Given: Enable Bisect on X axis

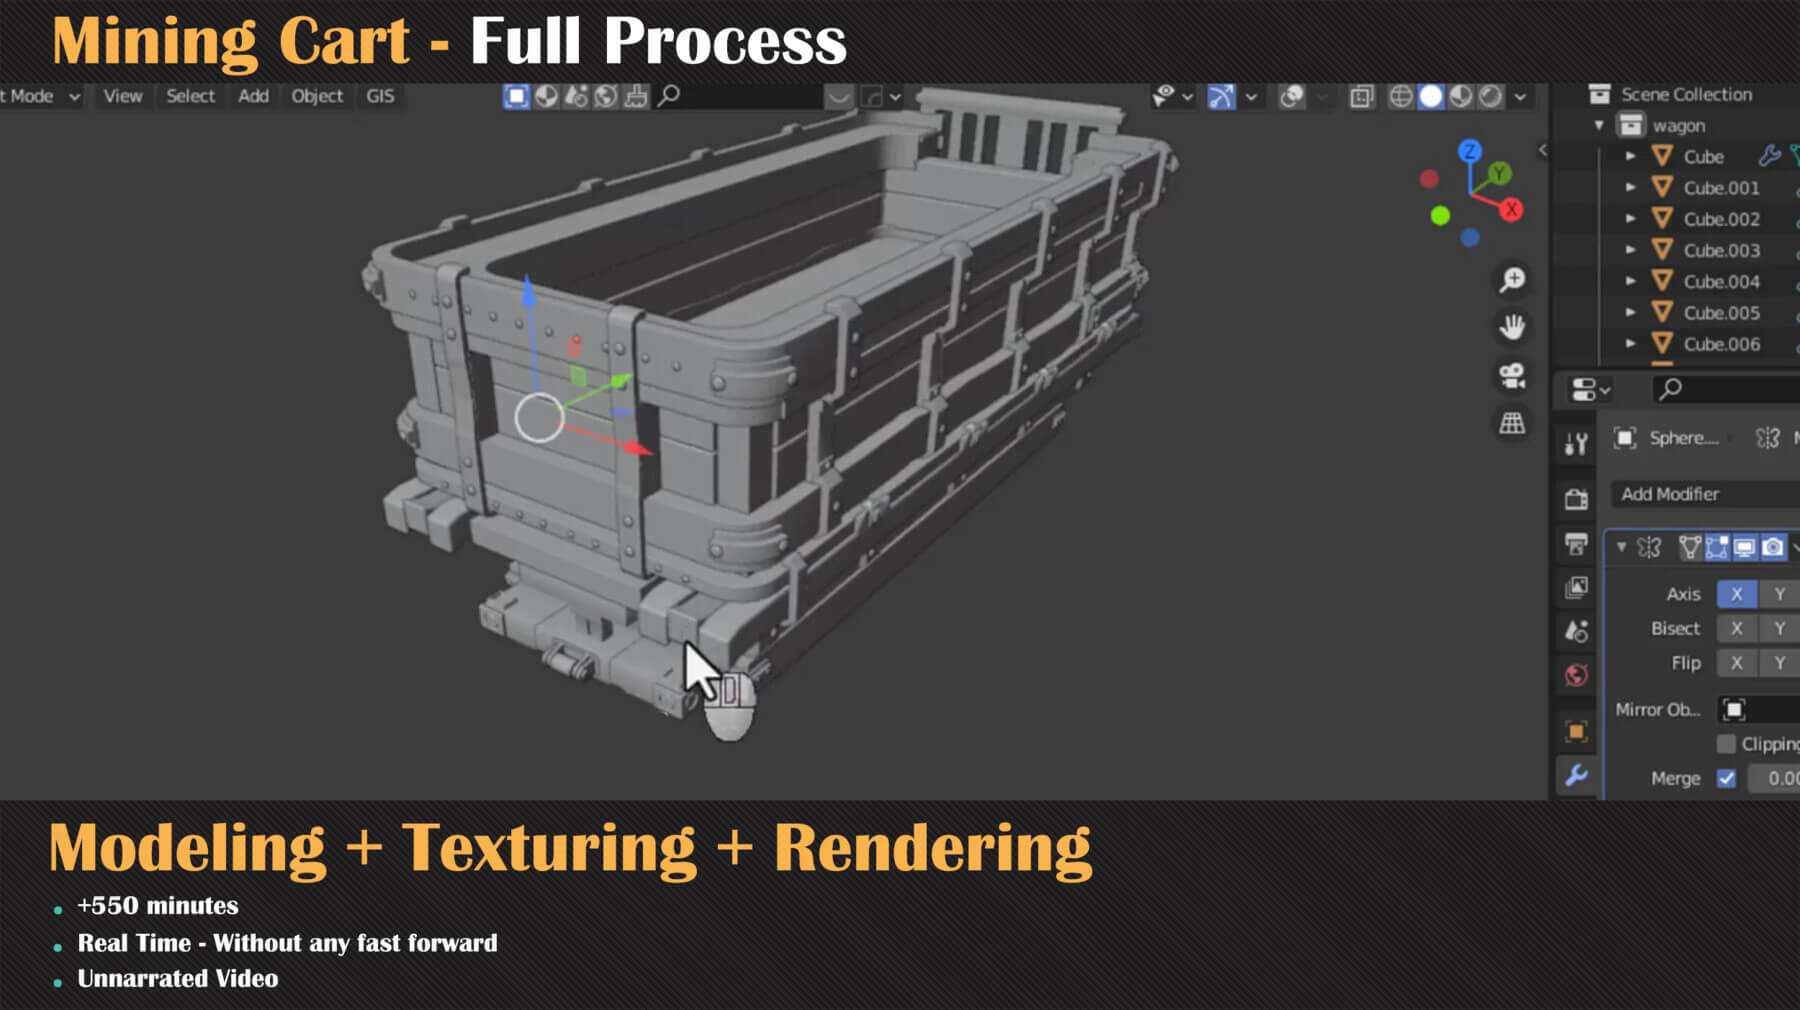Looking at the screenshot, I should 1736,628.
